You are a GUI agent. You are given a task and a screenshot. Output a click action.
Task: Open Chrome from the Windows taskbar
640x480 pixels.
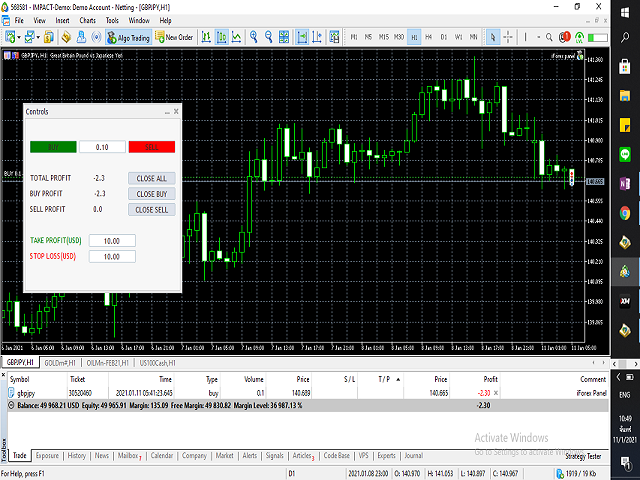pyautogui.click(x=624, y=213)
